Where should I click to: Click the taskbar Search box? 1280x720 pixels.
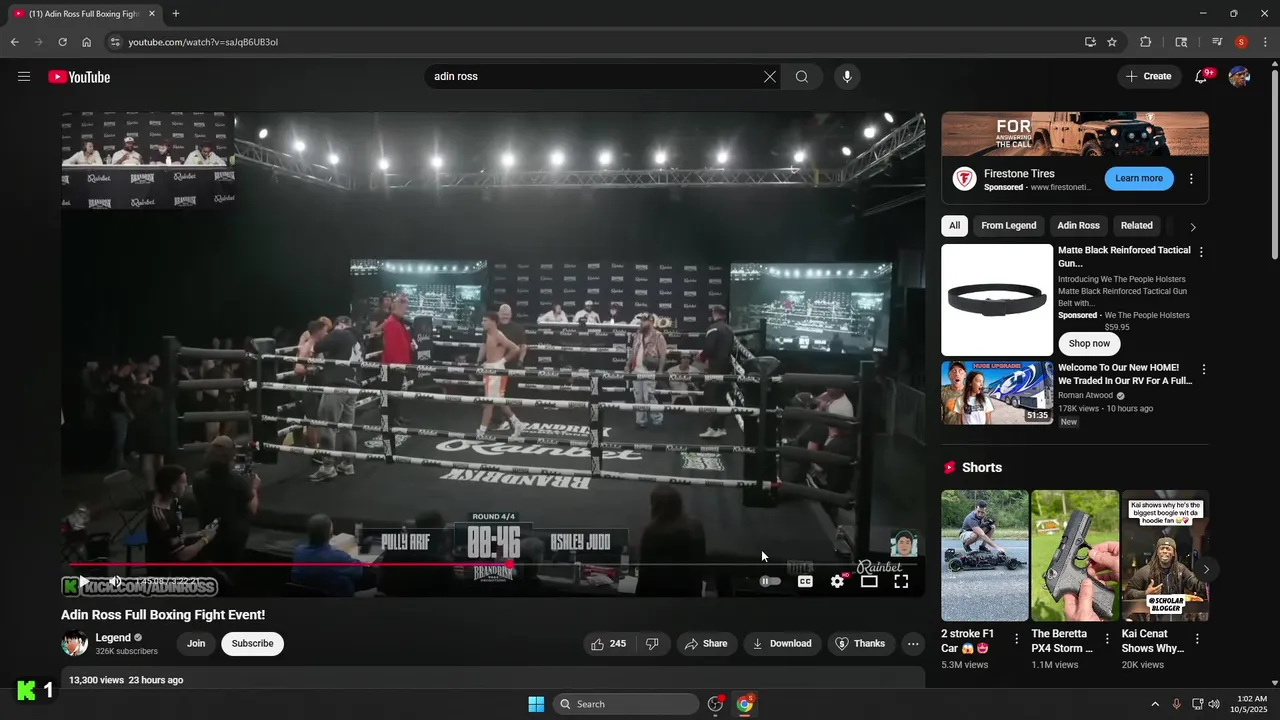[x=626, y=704]
